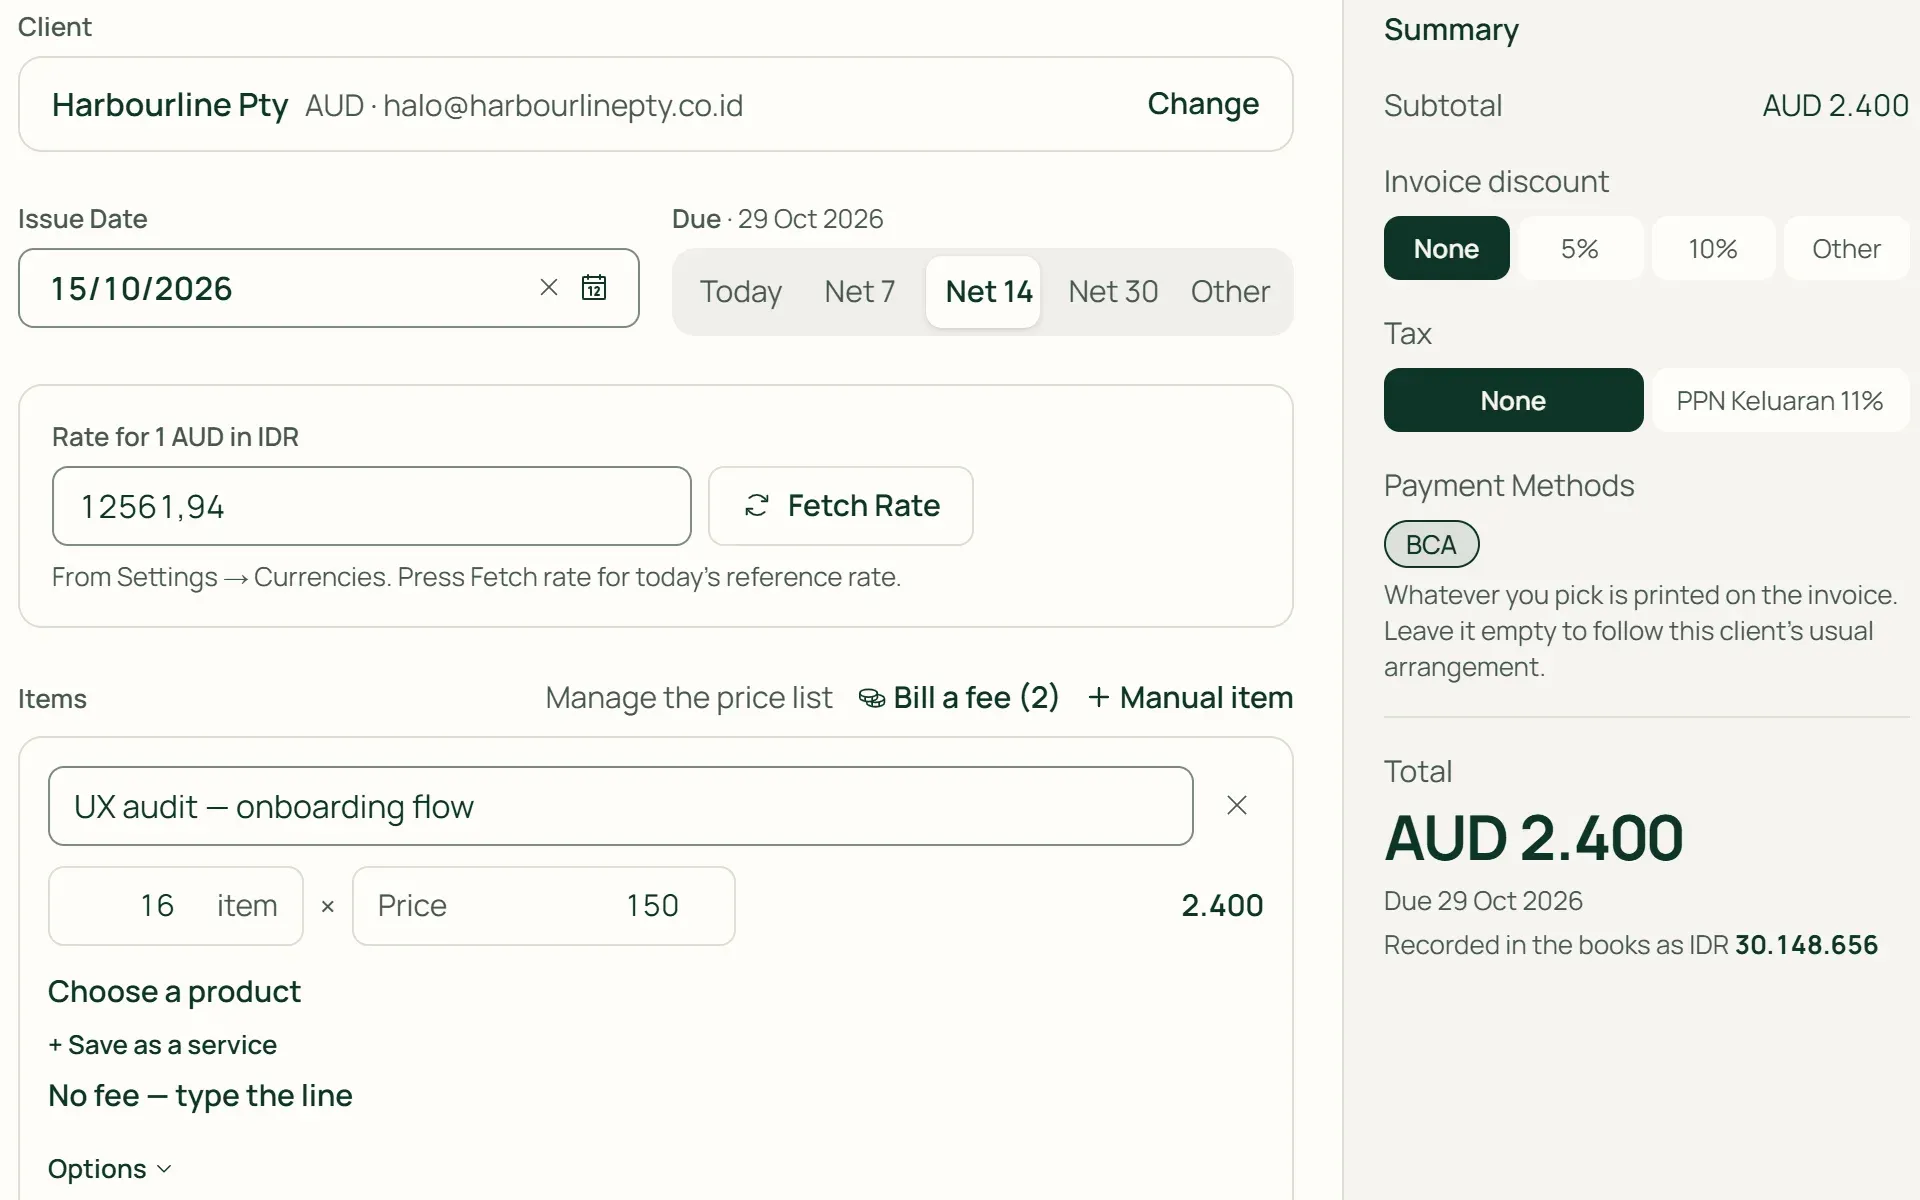The height and width of the screenshot is (1200, 1920).
Task: Apply PPN Keluaran 11% tax
Action: pyautogui.click(x=1780, y=400)
